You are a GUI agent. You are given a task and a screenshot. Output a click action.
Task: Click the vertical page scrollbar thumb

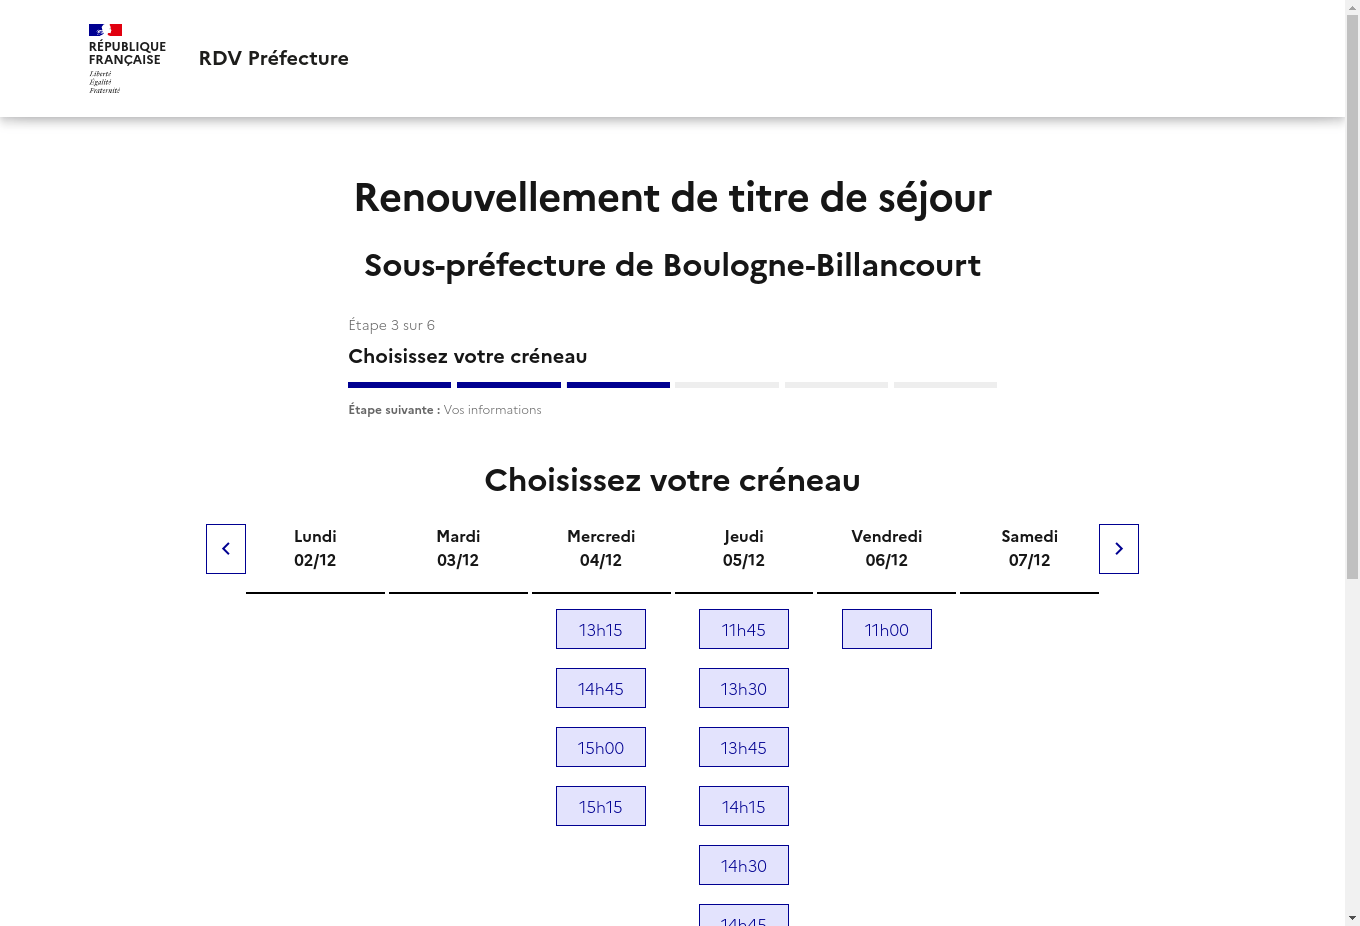(1352, 298)
